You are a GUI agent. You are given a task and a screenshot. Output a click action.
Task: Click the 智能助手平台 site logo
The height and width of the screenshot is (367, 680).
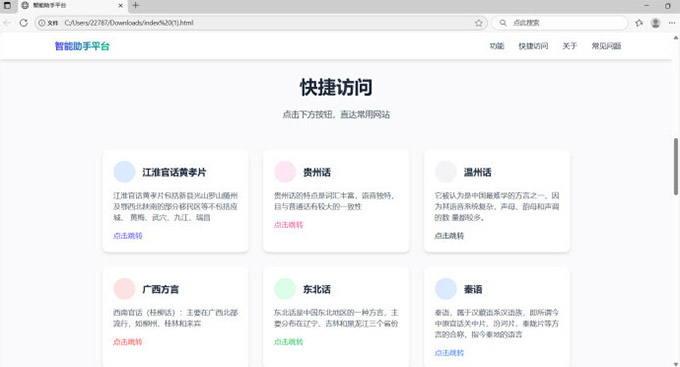pos(82,46)
